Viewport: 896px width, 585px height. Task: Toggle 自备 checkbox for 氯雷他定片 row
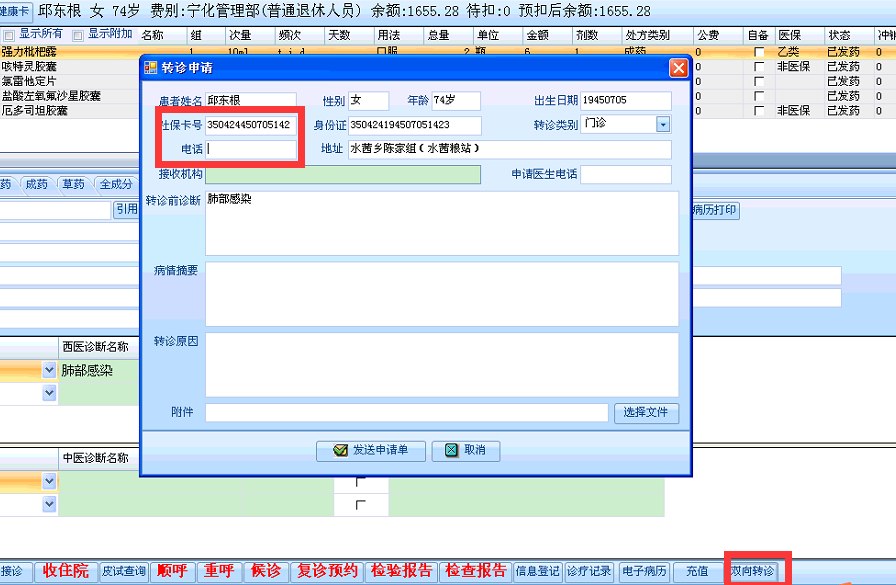759,82
